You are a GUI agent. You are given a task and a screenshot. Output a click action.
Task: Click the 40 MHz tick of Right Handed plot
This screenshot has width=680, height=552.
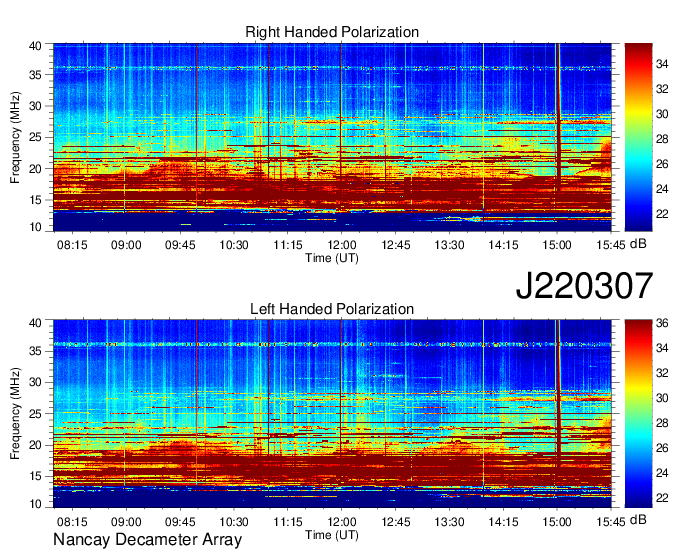[35, 46]
